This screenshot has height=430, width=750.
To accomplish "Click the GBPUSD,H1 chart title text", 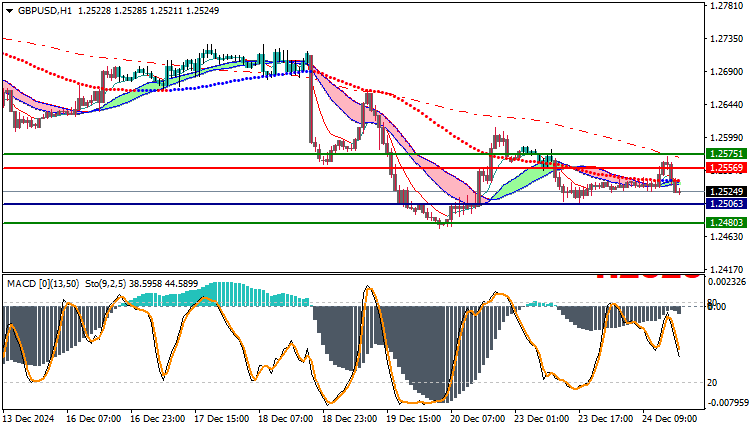I will 45,11.
